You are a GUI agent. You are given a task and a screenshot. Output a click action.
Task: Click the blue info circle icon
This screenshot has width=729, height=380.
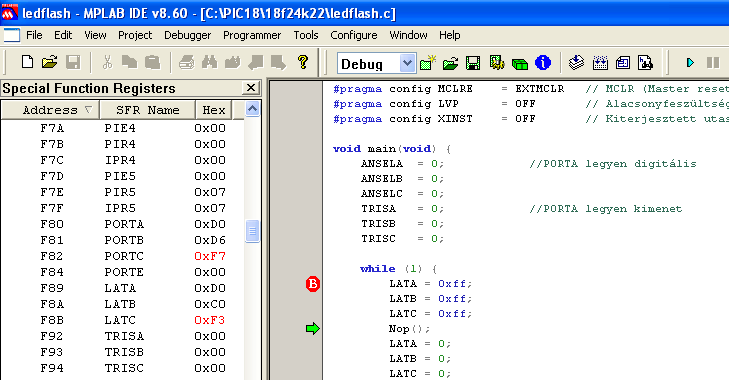[x=543, y=62]
